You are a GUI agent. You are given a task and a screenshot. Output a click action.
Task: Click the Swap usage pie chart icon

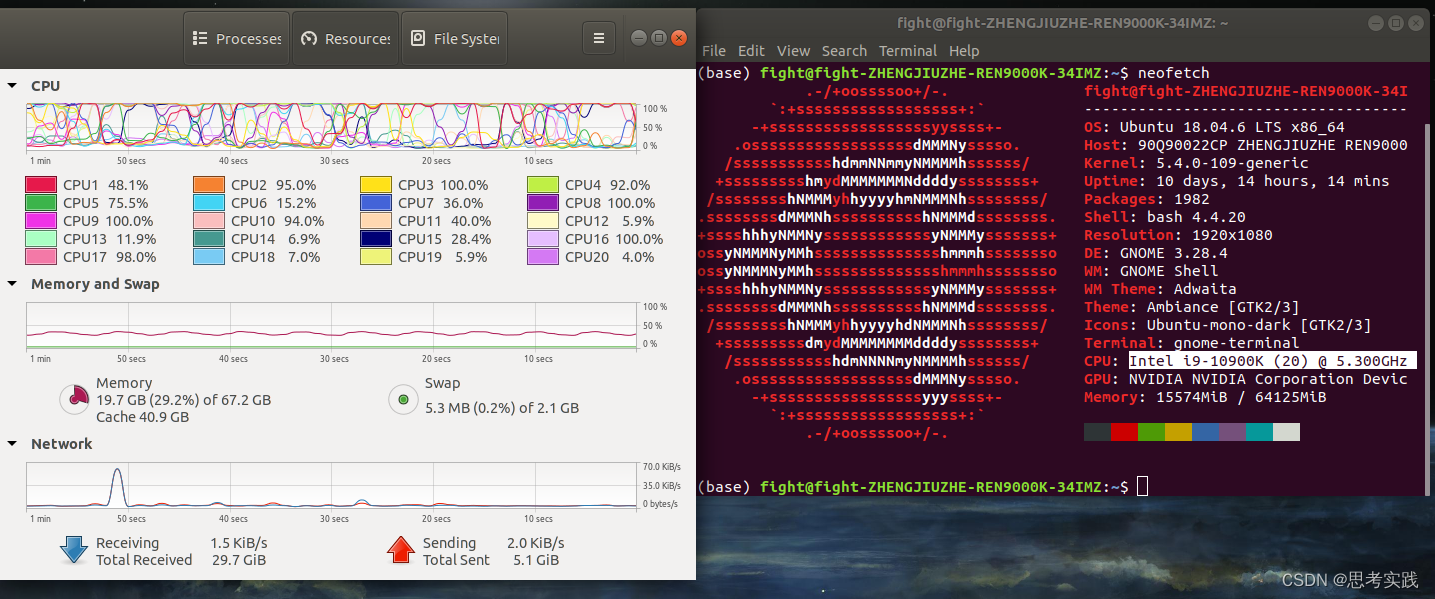click(x=403, y=398)
